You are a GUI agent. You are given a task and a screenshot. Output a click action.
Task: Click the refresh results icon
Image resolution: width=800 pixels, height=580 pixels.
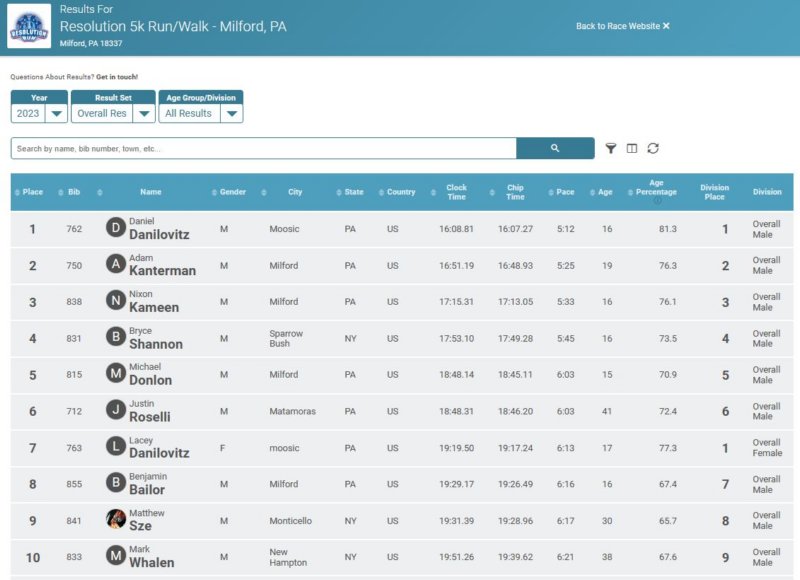tap(653, 148)
